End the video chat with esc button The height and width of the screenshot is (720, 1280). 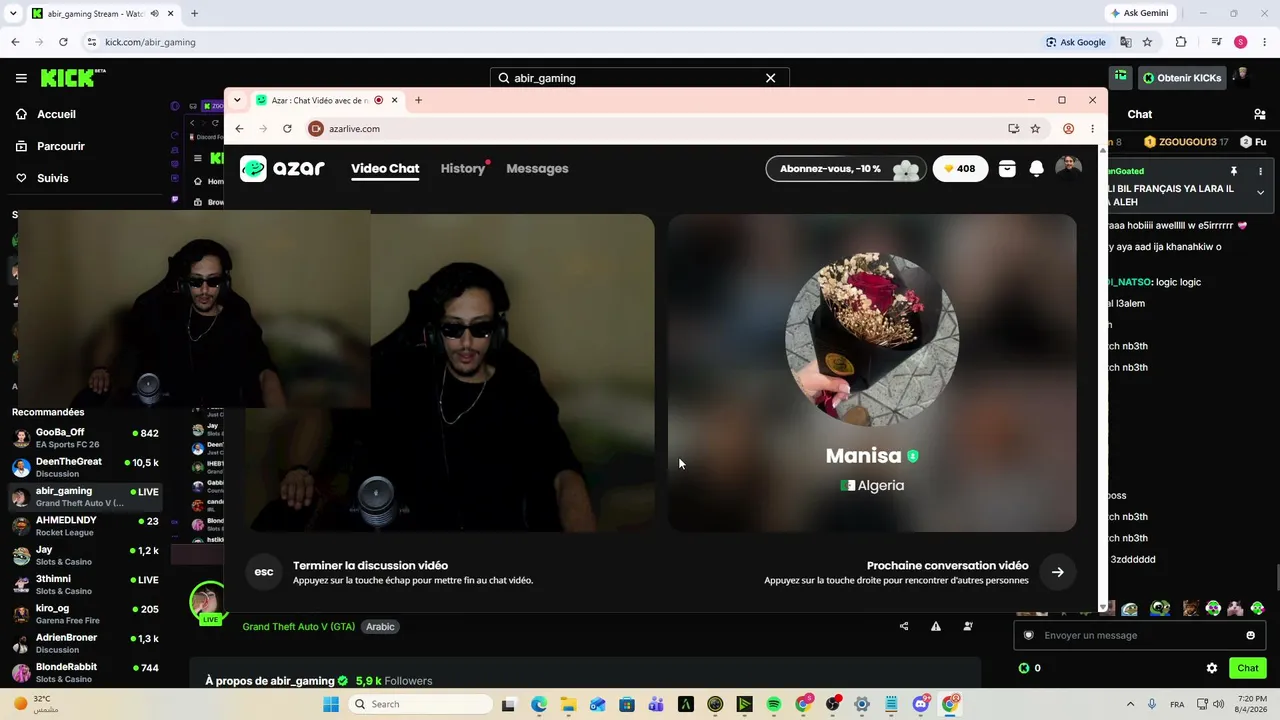264,572
